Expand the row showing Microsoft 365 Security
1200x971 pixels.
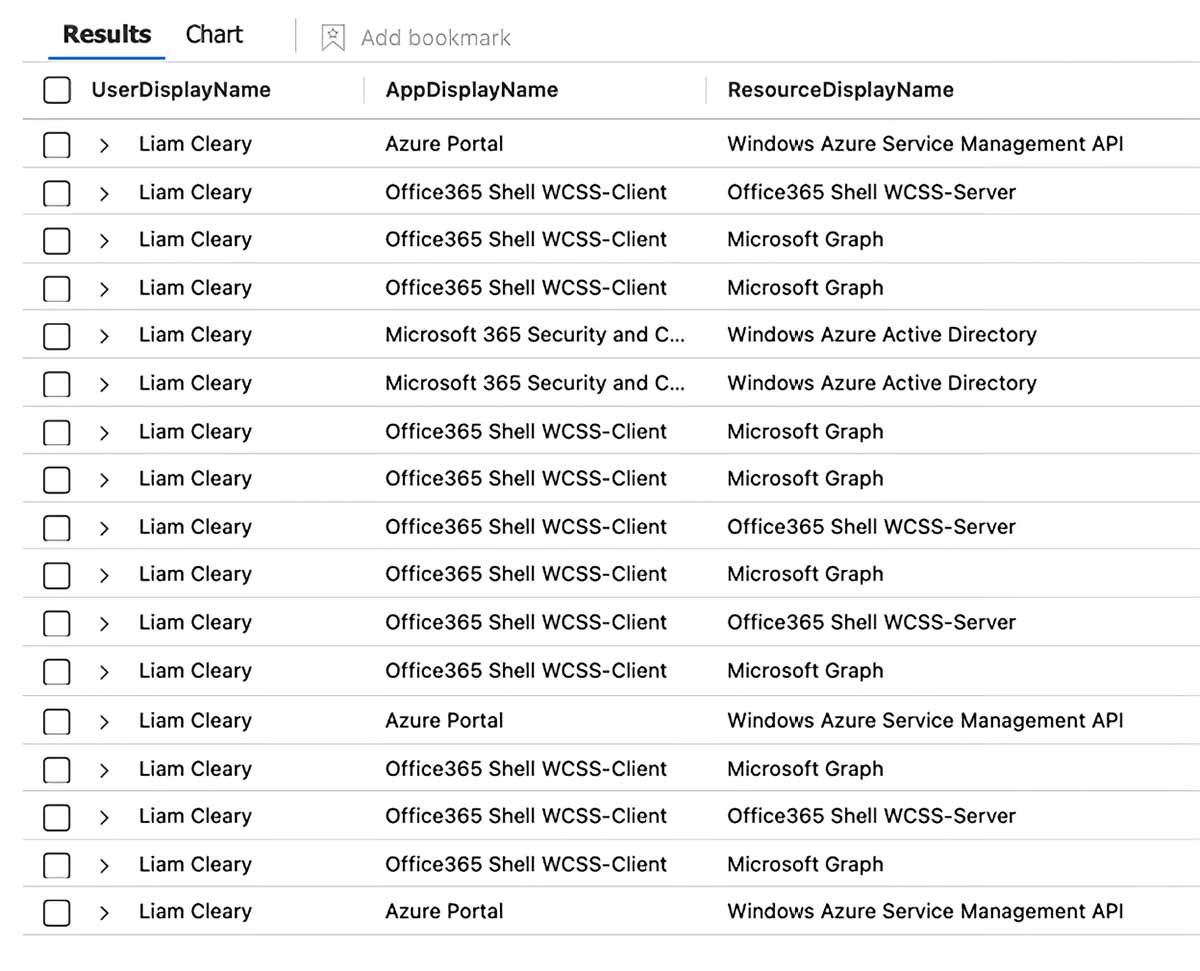[104, 336]
